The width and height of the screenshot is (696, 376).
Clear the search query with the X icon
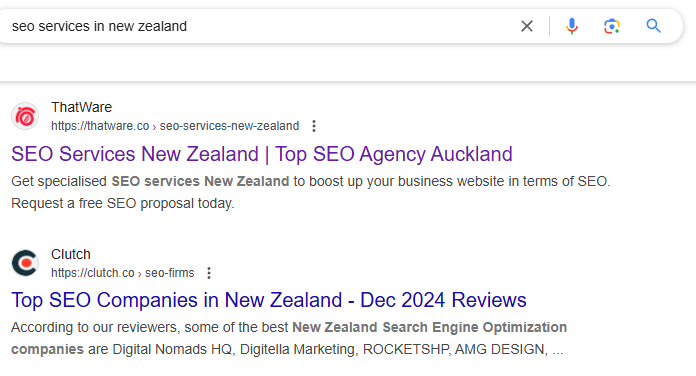527,26
